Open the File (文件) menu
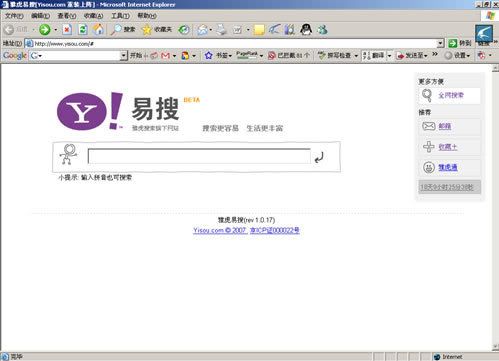499x361 pixels. click(14, 16)
